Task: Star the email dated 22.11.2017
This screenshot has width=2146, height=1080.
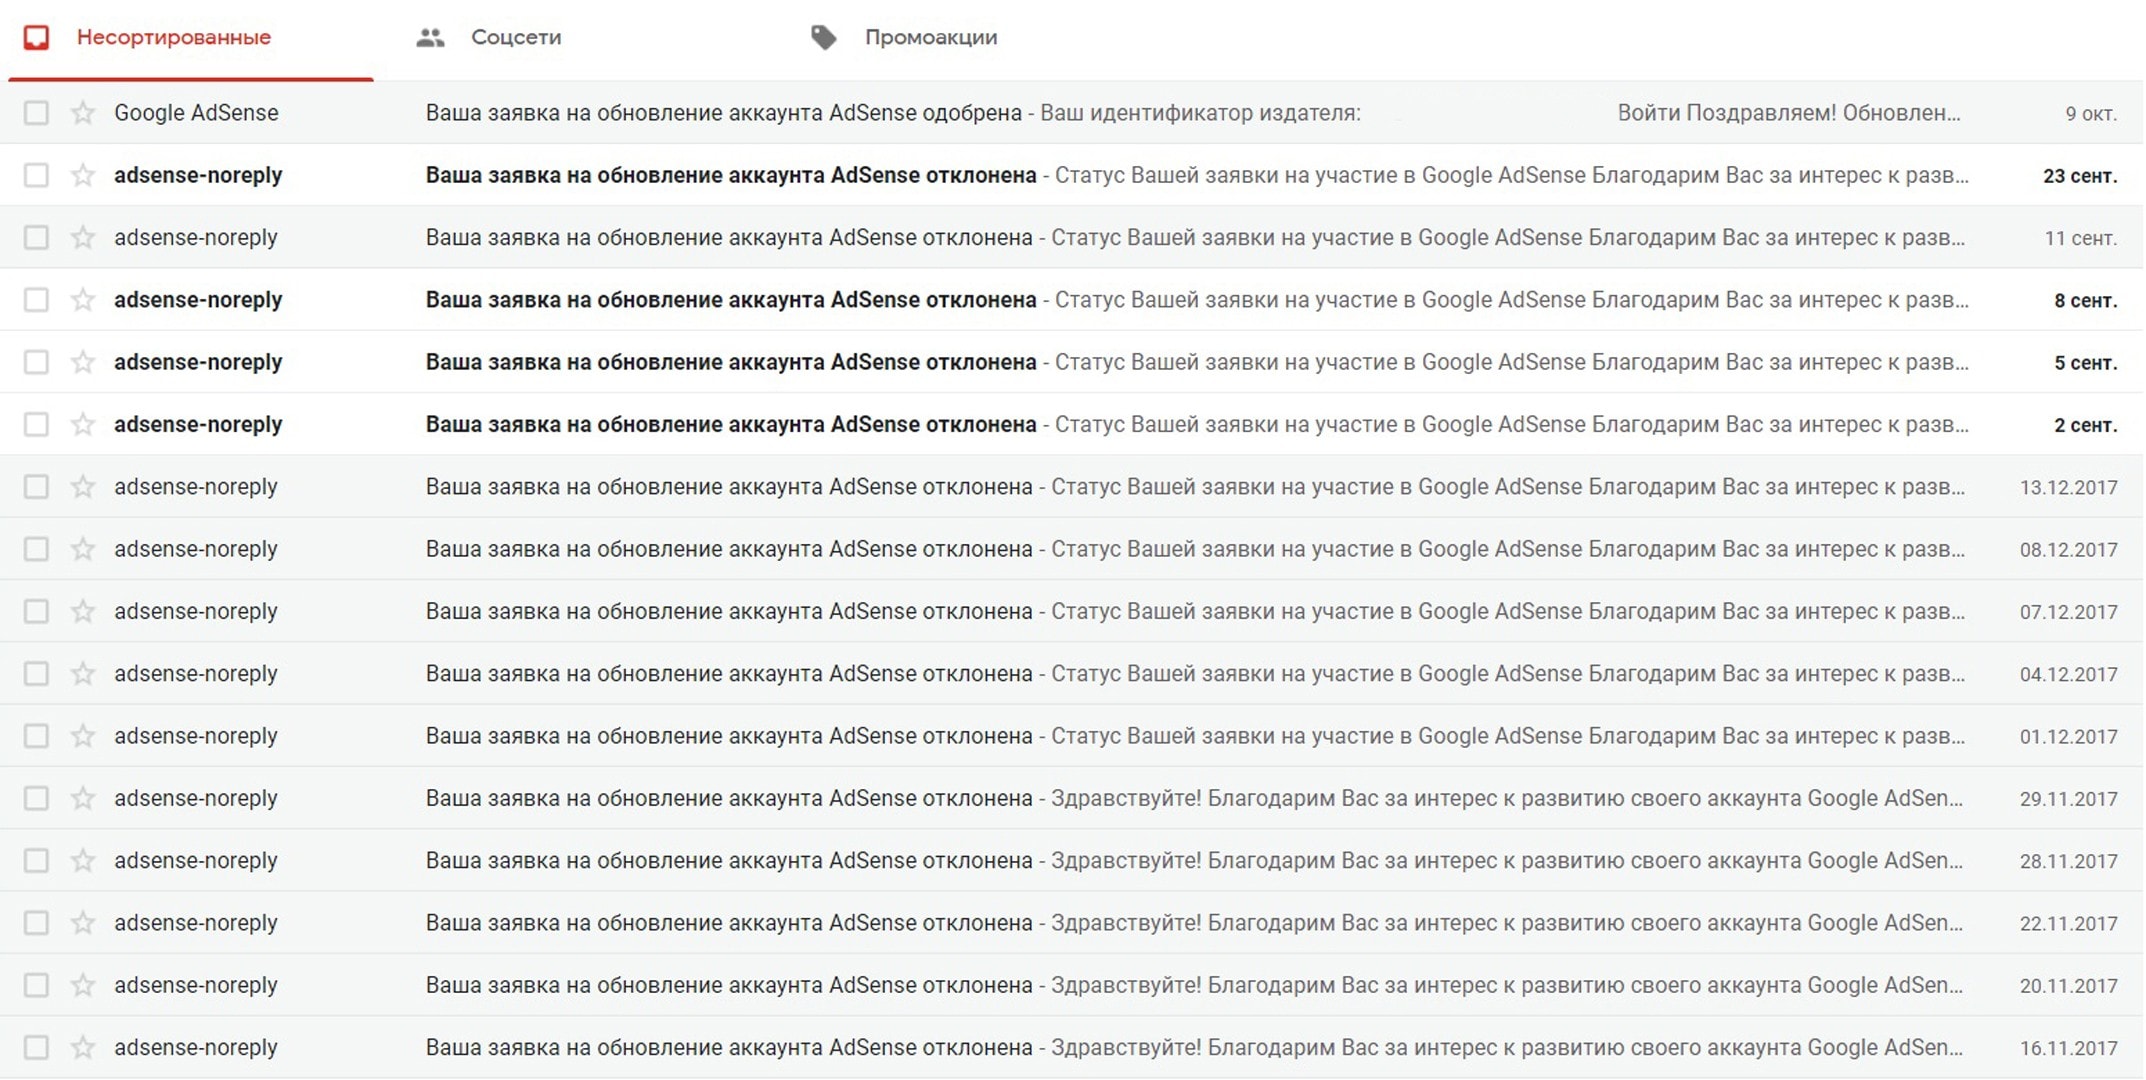Action: pos(83,923)
